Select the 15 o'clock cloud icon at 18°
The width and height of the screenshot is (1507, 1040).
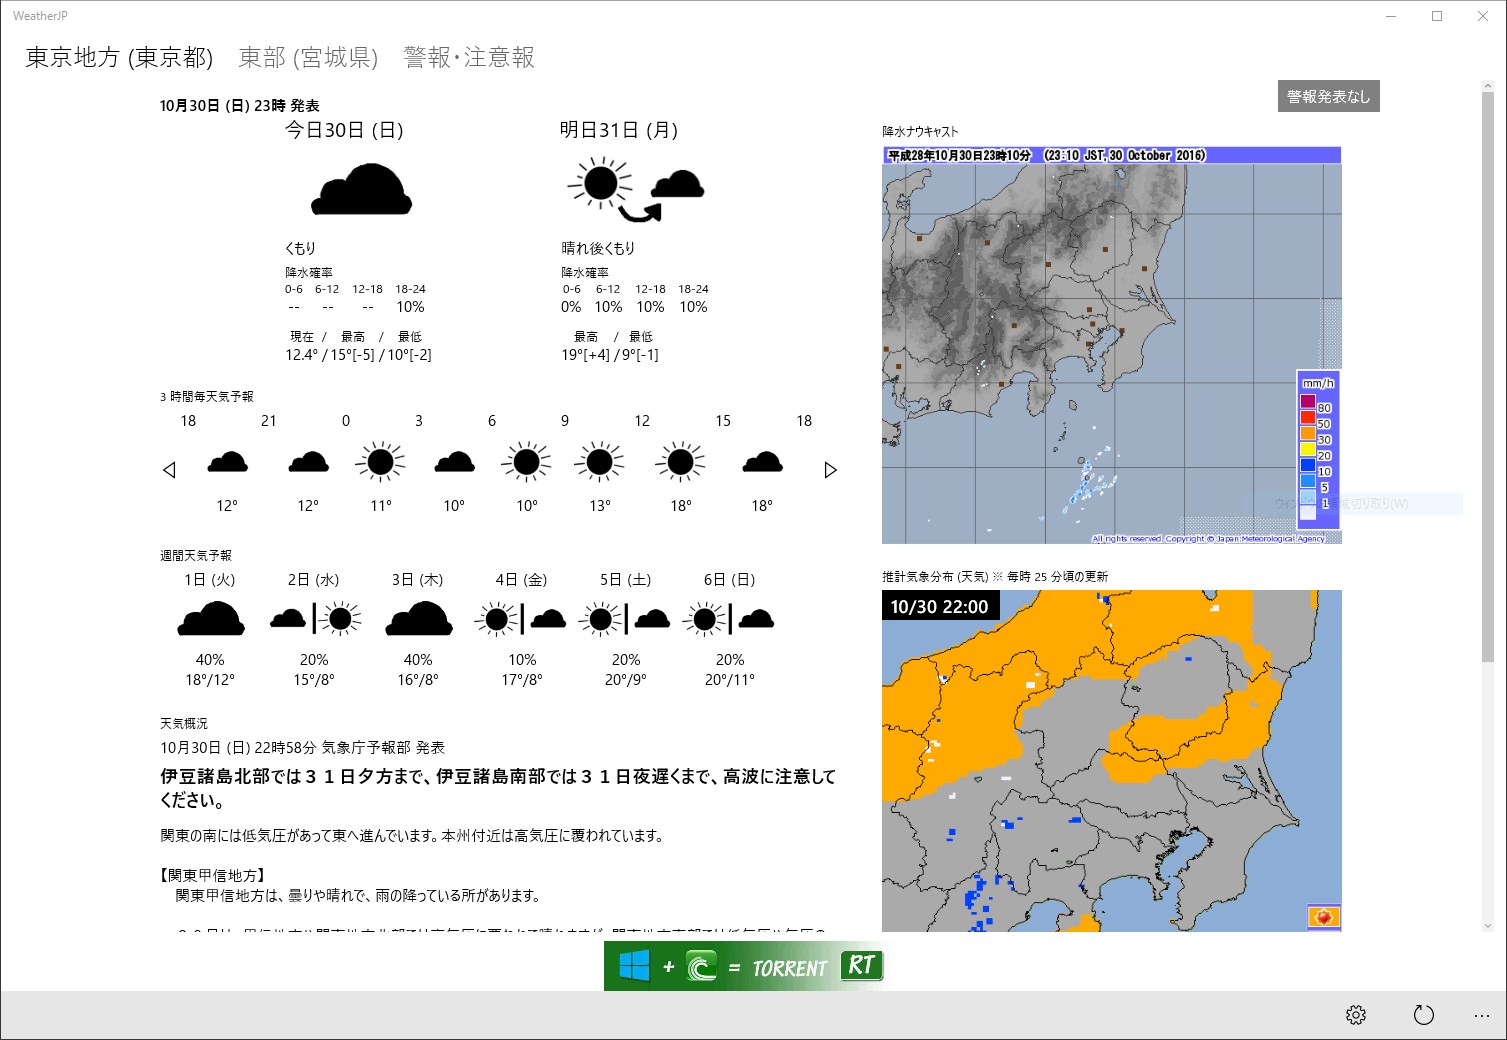click(x=762, y=462)
